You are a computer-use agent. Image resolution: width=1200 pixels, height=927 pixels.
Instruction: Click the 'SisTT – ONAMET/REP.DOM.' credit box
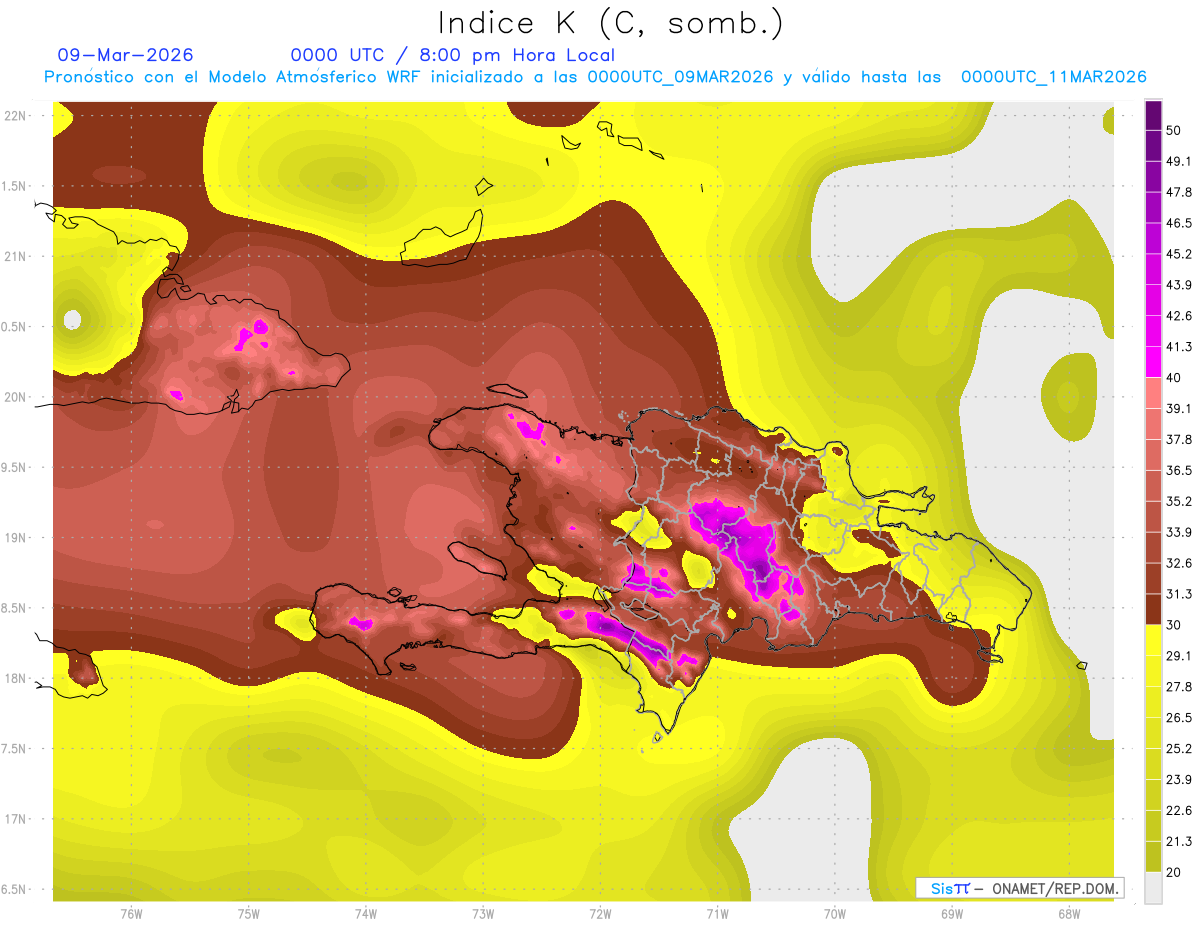1020,888
